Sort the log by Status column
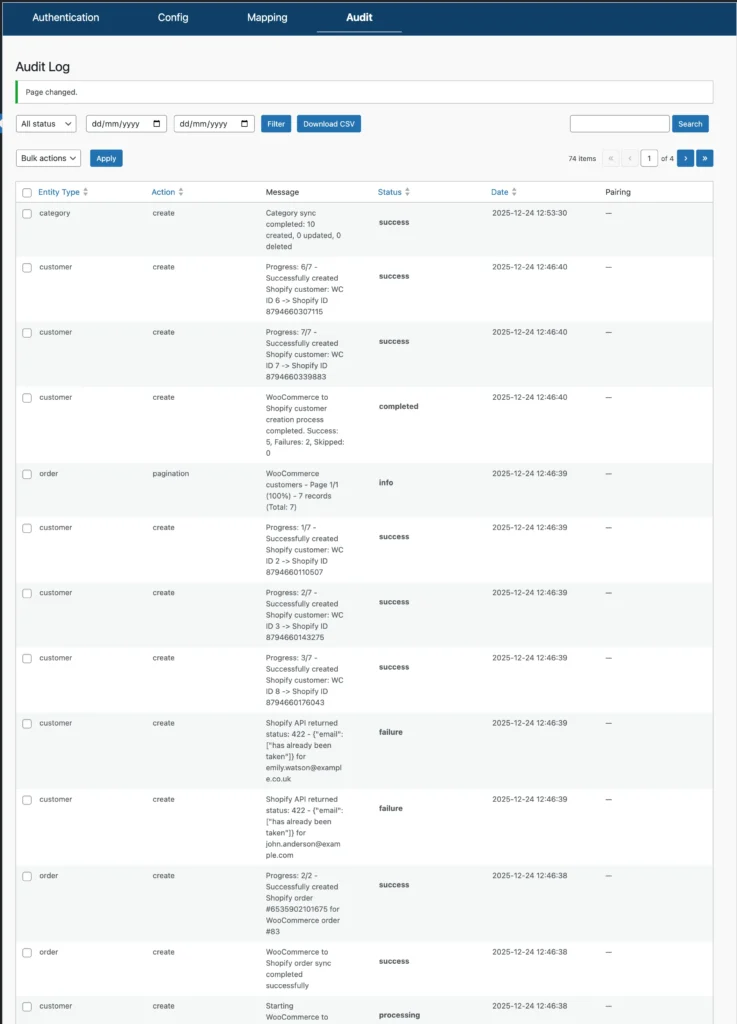This screenshot has height=1024, width=737. point(389,191)
